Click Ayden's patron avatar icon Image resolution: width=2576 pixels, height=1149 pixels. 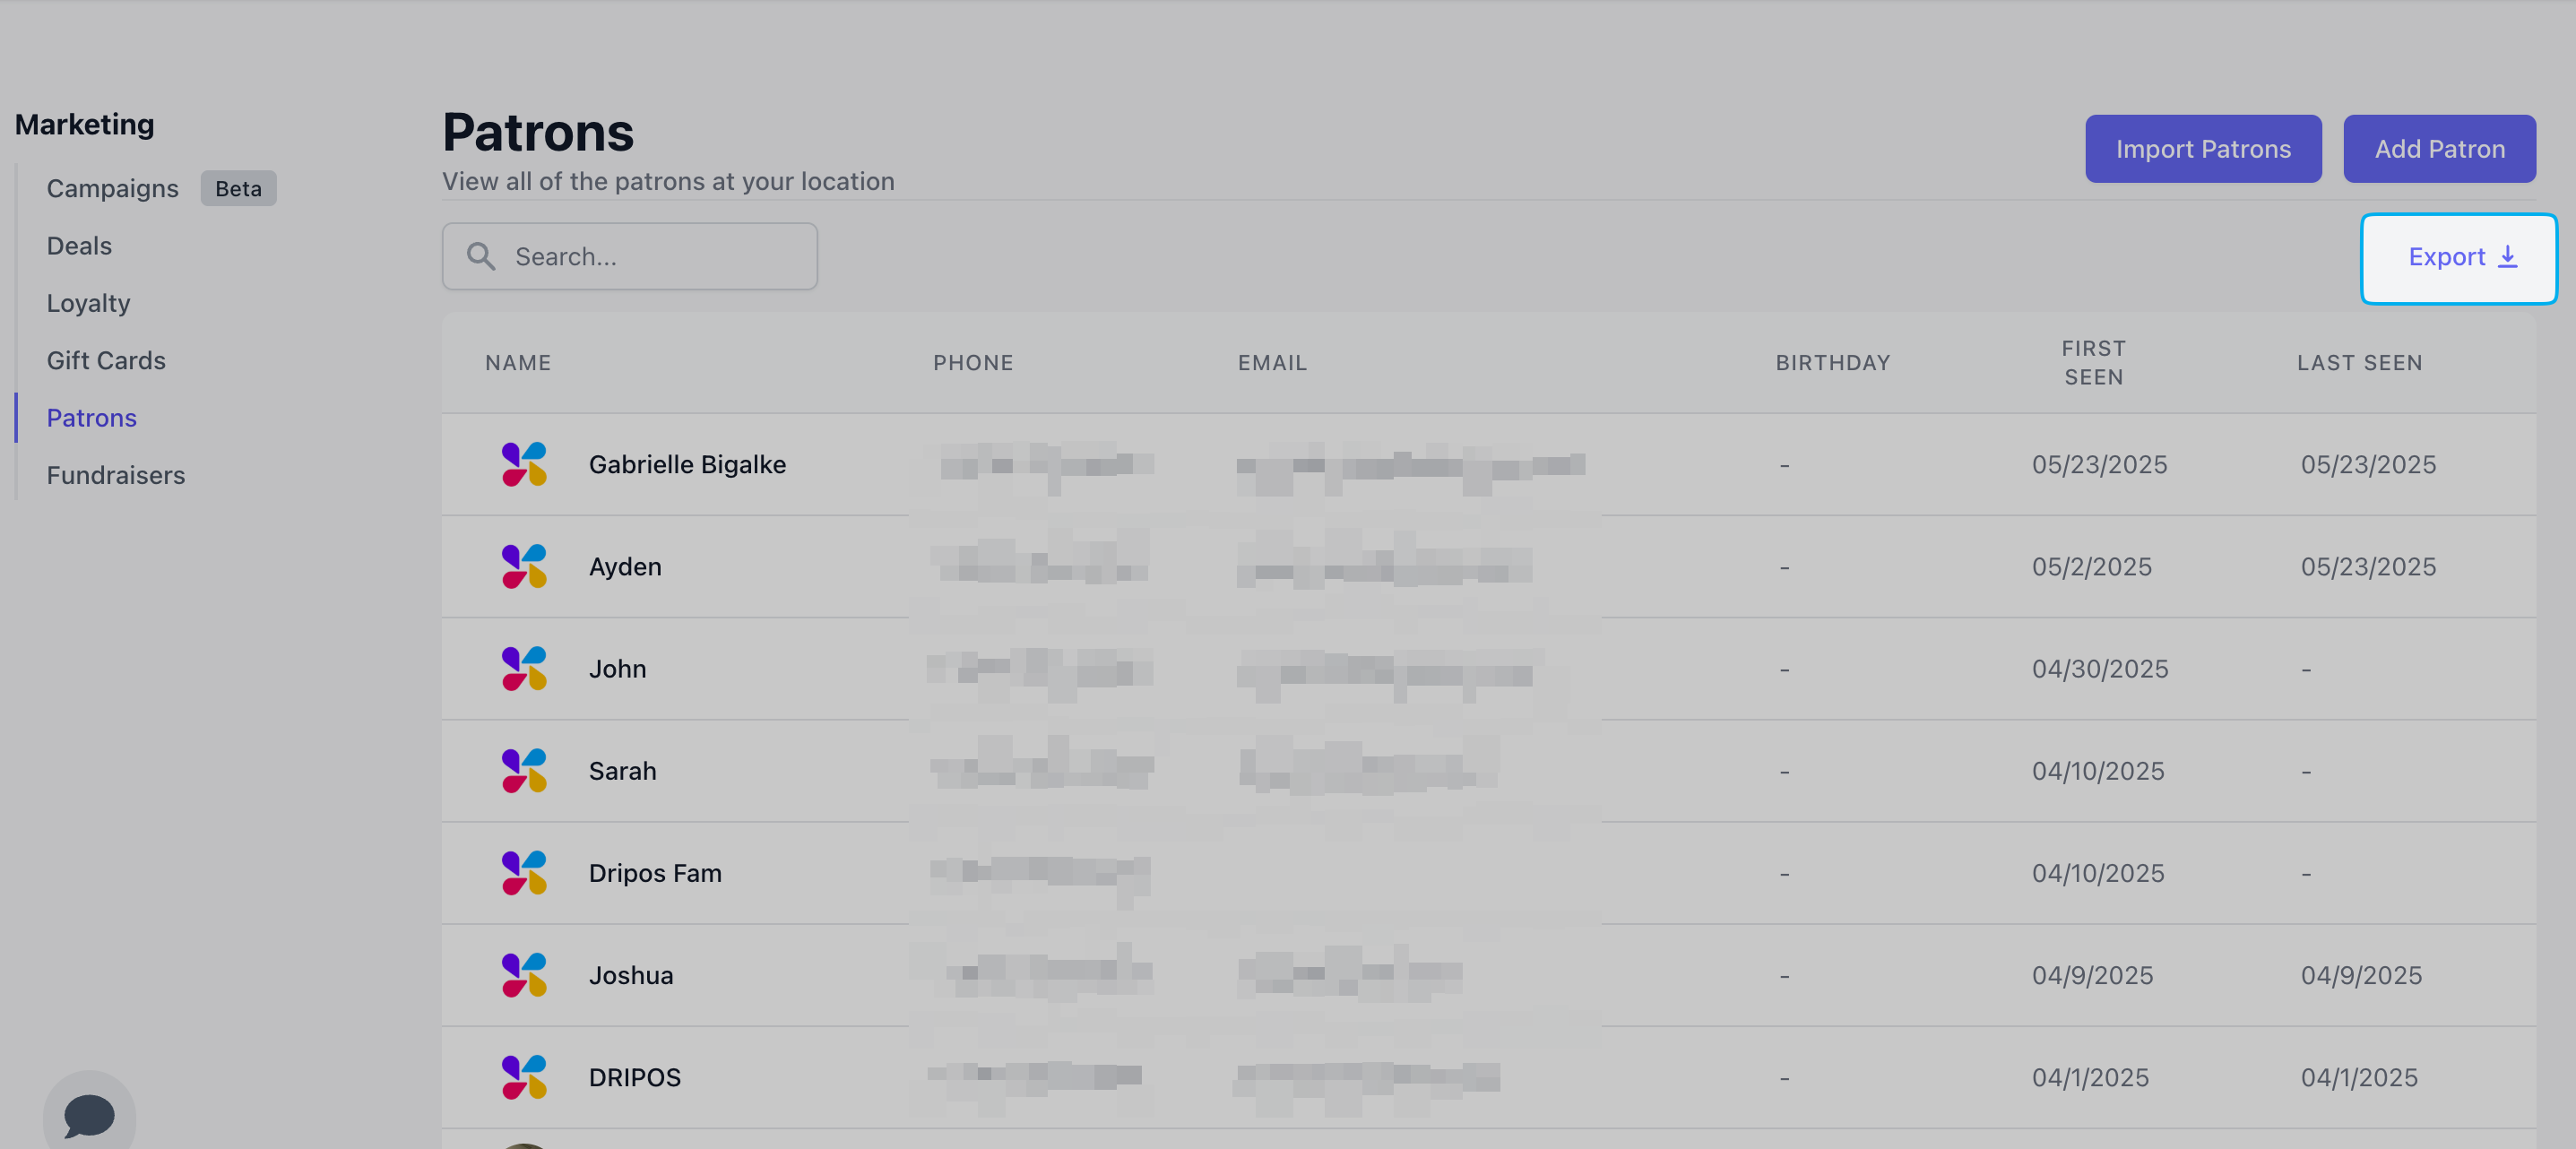(x=524, y=566)
